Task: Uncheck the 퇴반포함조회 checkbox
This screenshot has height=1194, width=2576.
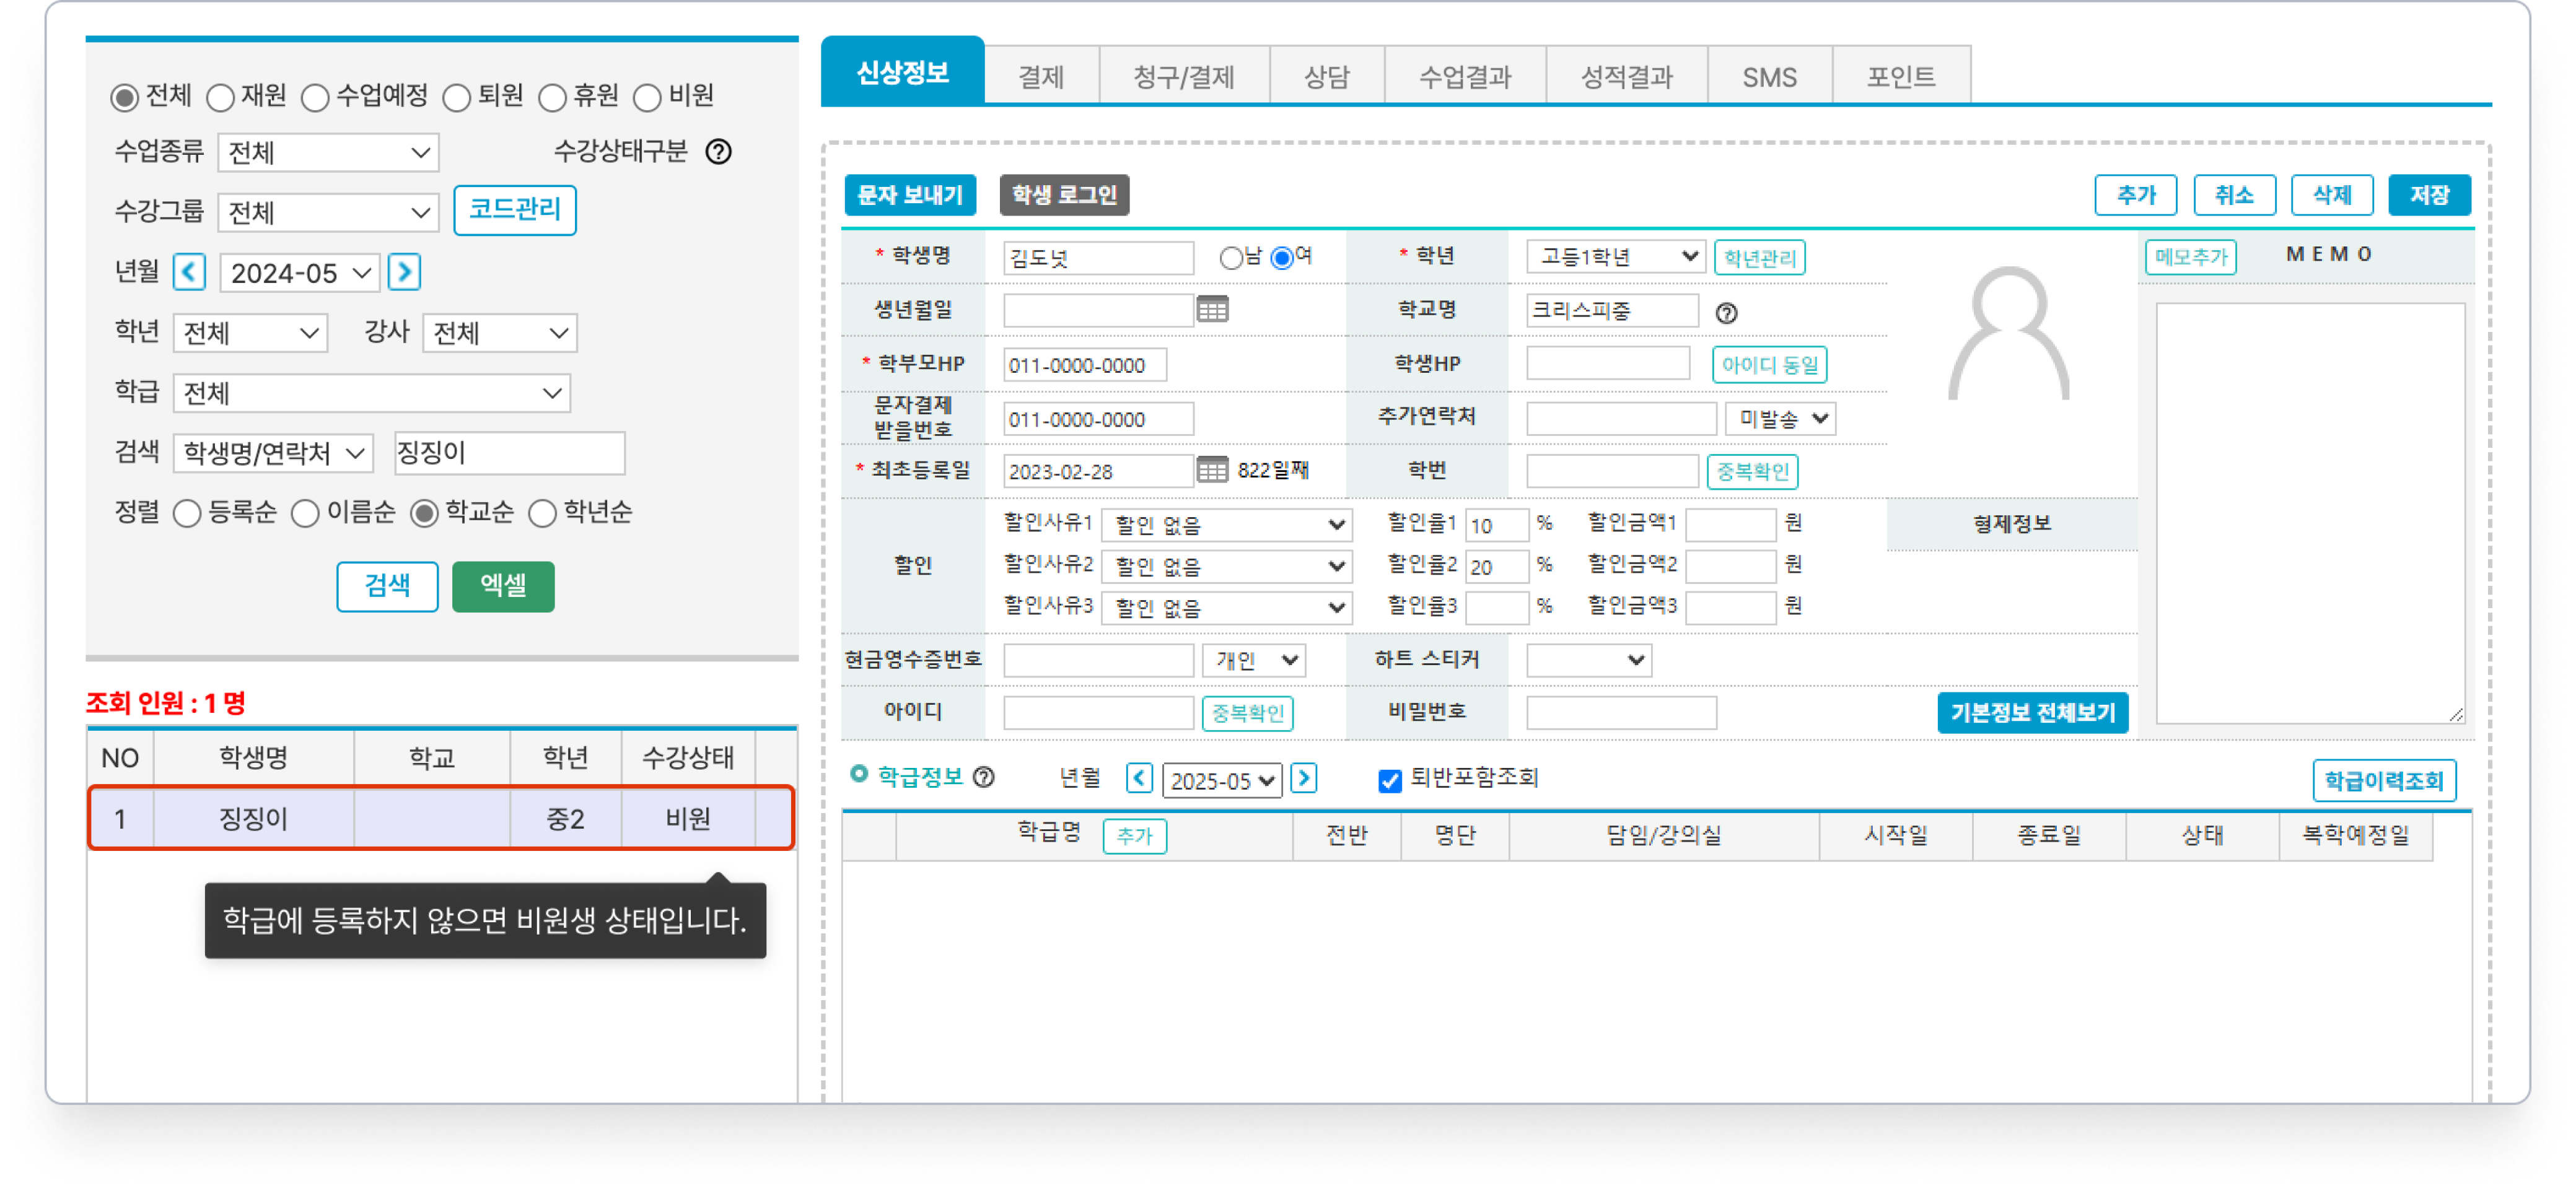Action: click(1389, 780)
